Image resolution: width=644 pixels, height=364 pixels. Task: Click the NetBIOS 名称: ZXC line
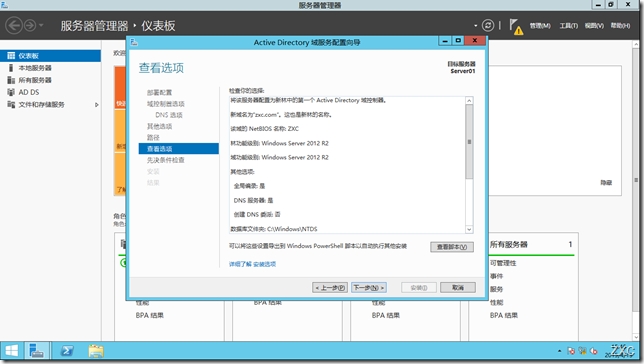264,129
